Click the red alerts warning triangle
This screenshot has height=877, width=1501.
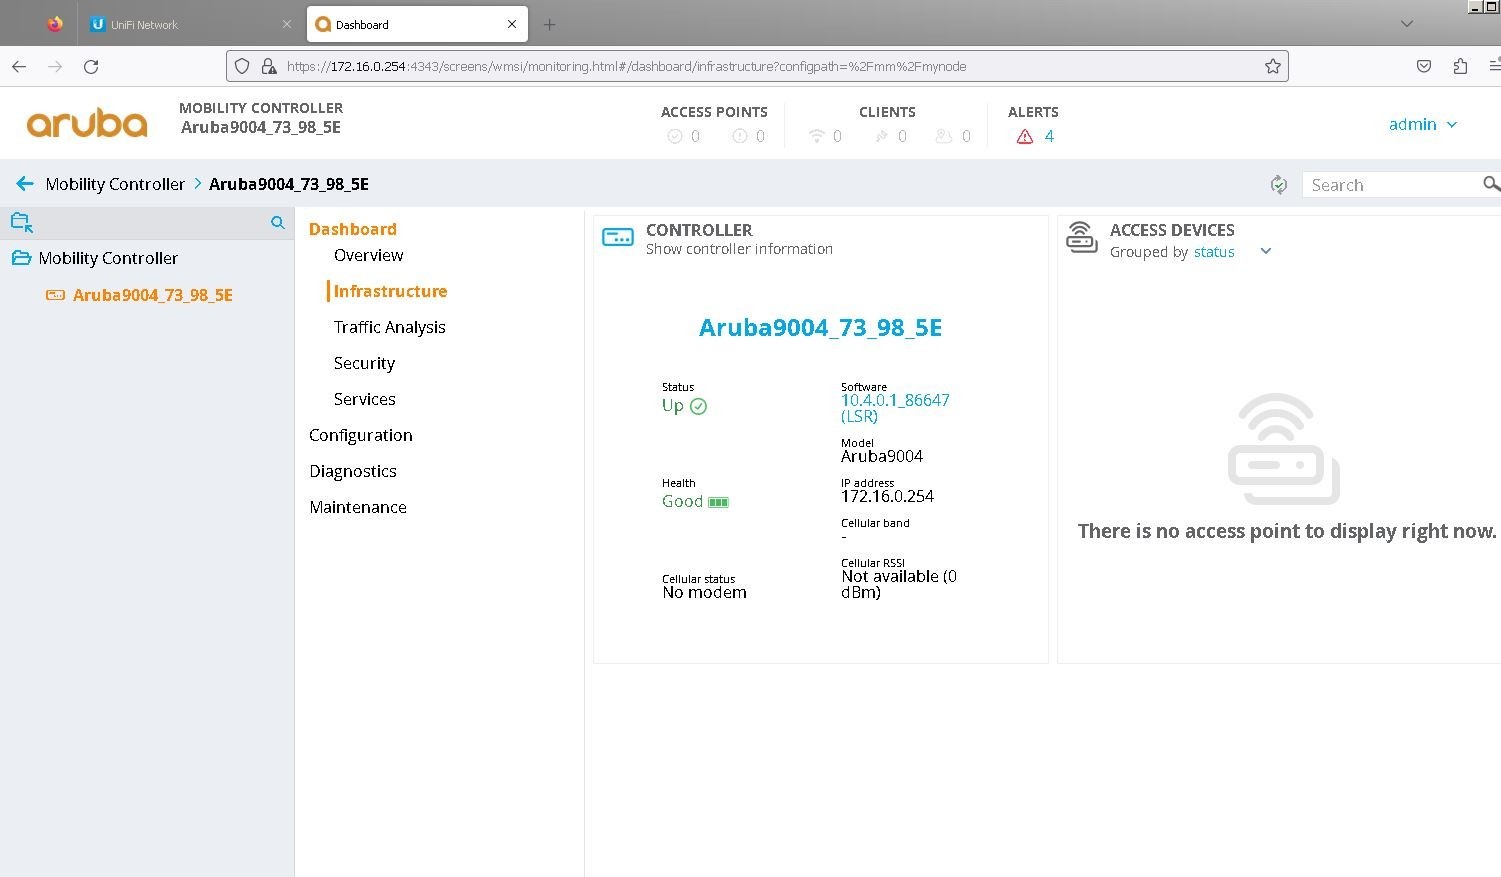(x=1025, y=137)
